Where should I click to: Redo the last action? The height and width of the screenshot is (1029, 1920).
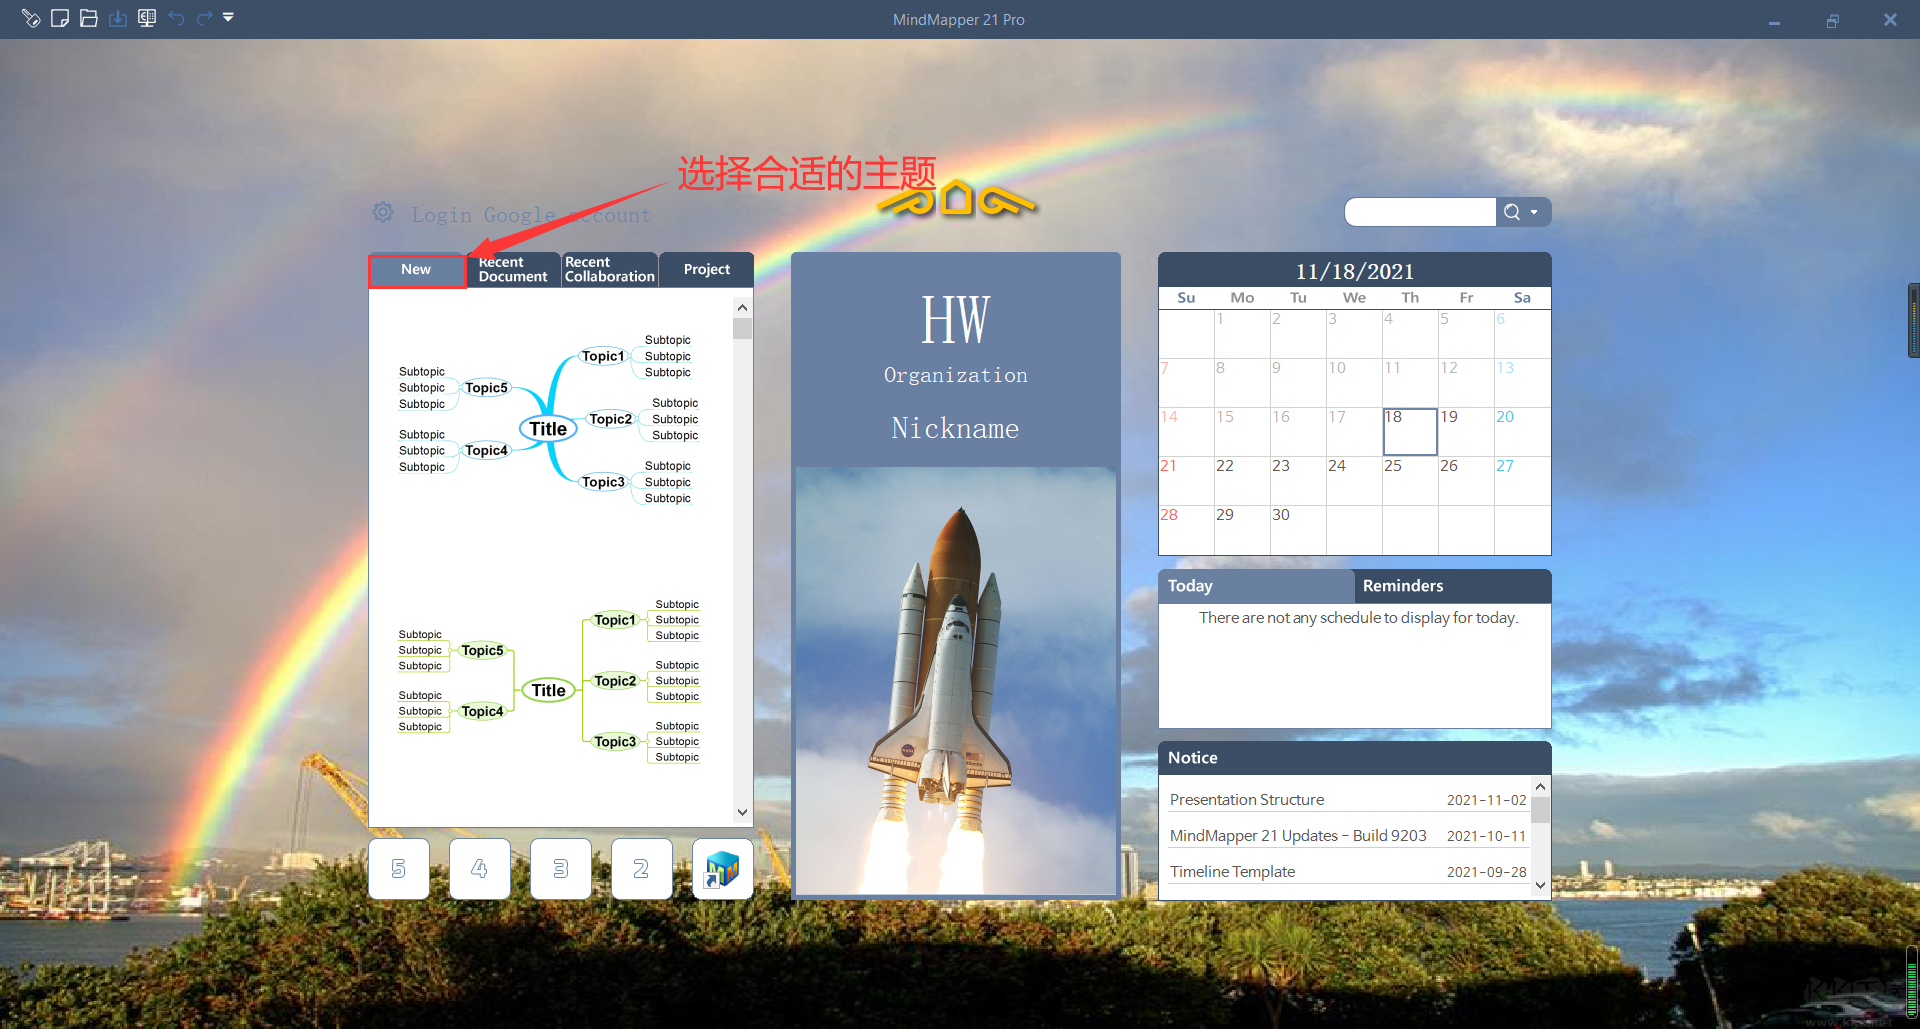click(205, 18)
